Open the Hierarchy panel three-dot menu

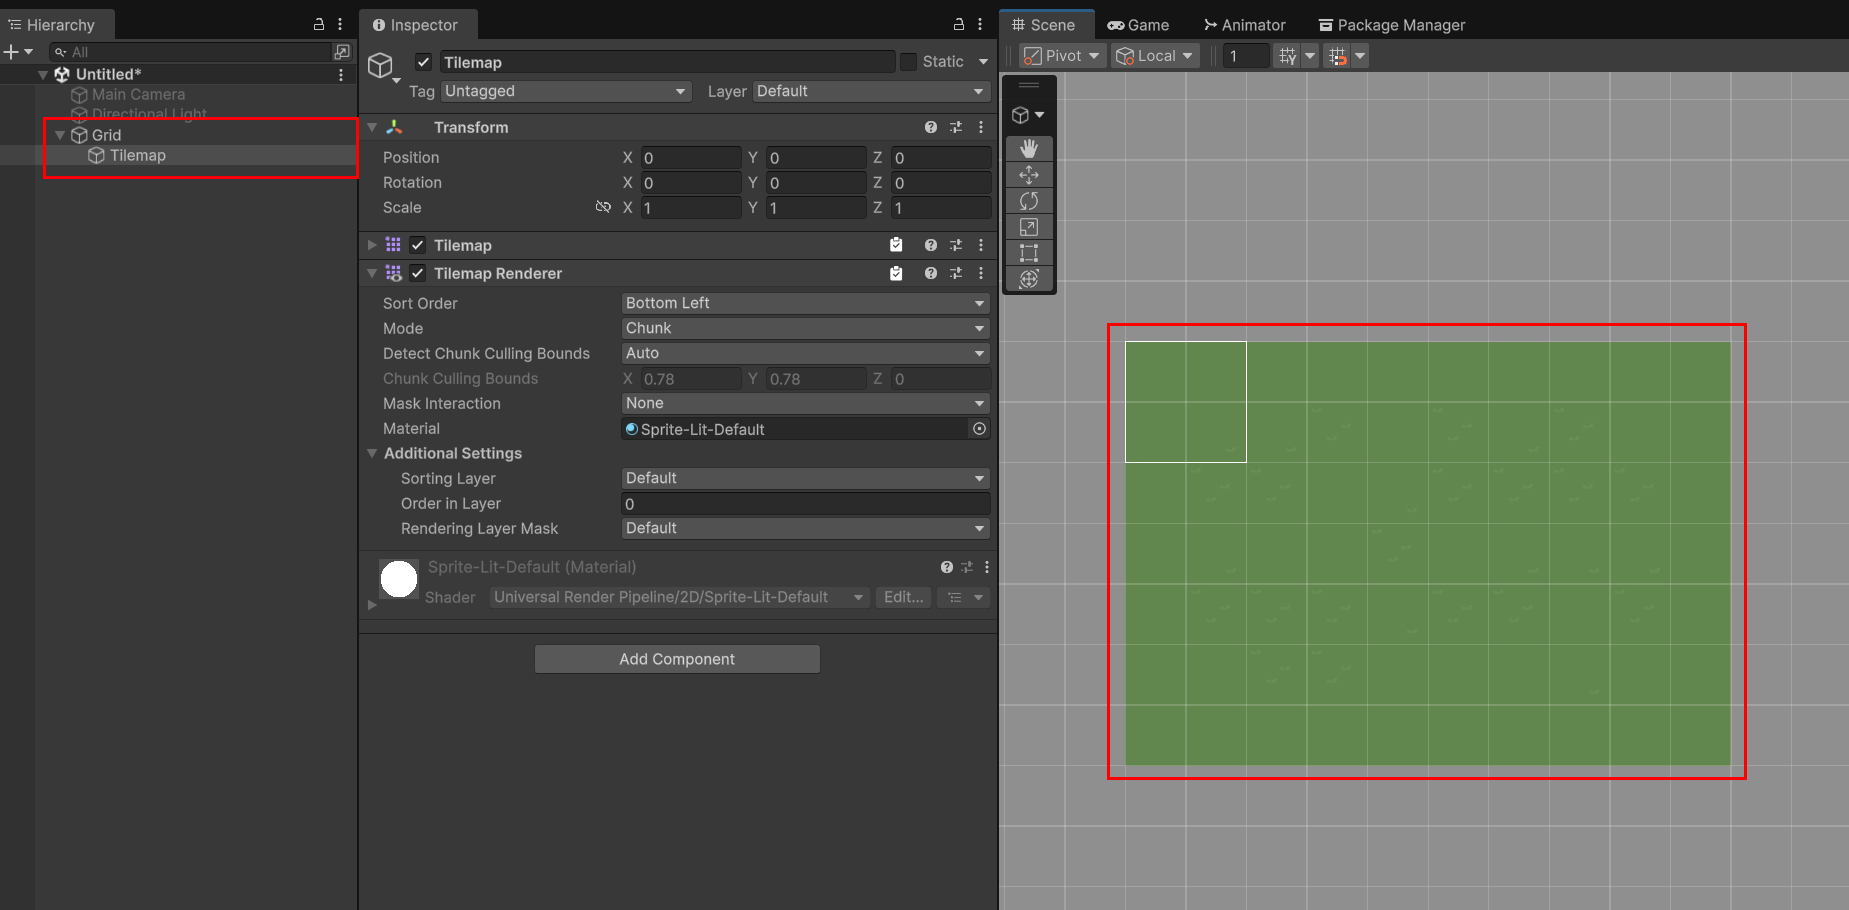click(340, 24)
